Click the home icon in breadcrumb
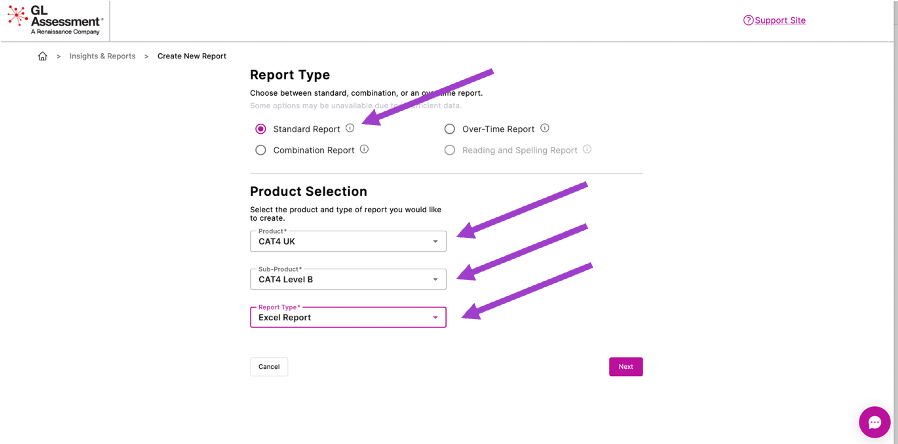 pyautogui.click(x=42, y=56)
